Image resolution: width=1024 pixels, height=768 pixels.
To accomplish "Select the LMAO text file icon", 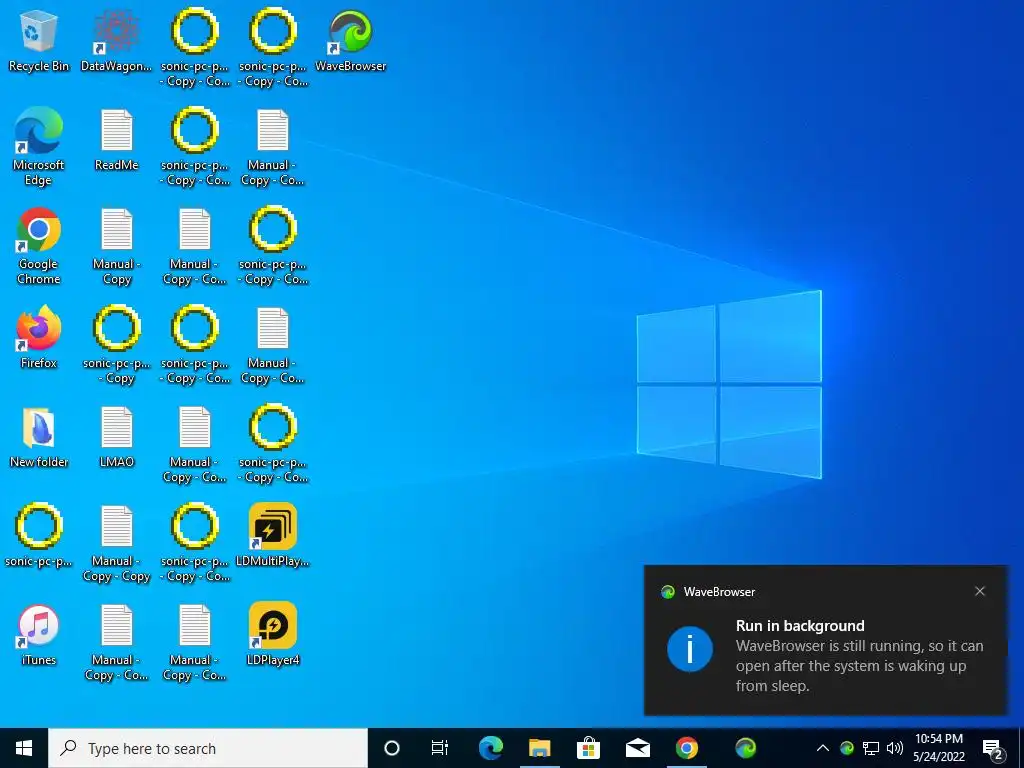I will [x=116, y=436].
